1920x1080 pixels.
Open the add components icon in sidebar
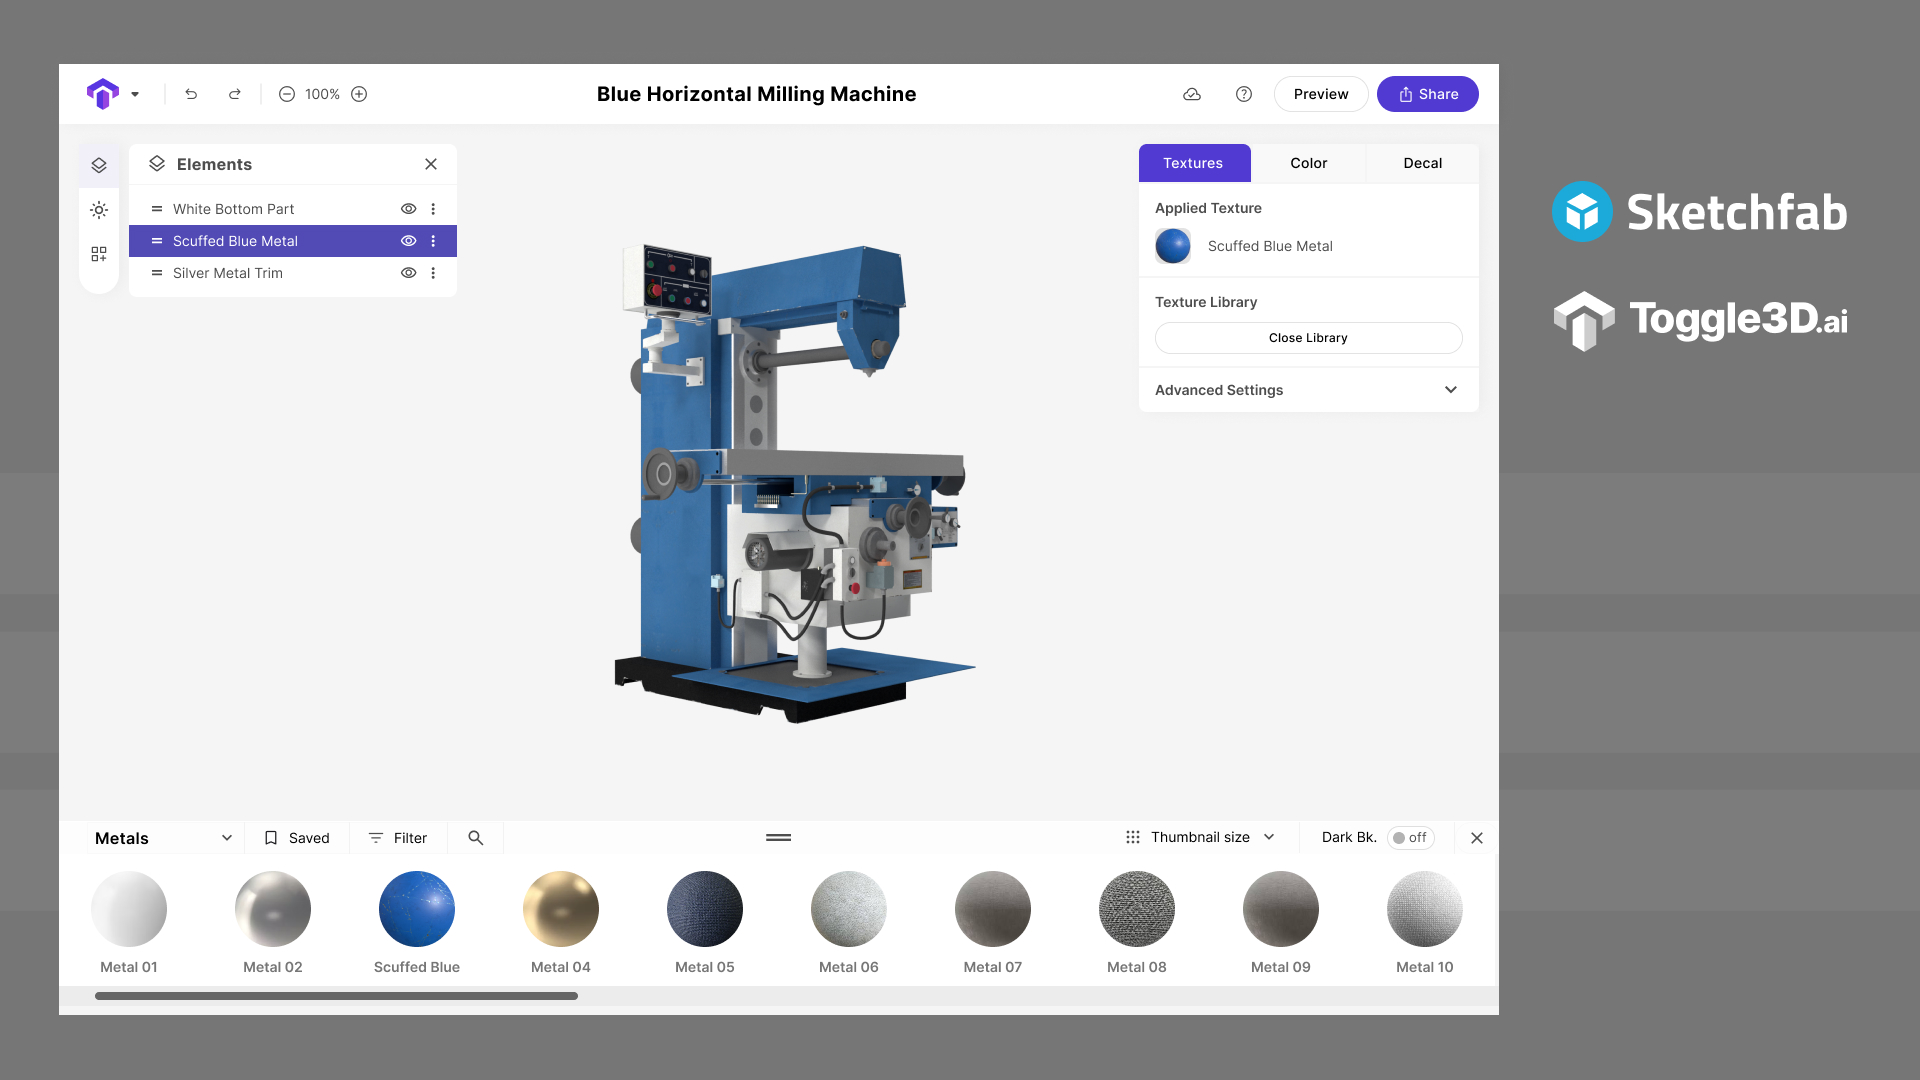tap(99, 253)
